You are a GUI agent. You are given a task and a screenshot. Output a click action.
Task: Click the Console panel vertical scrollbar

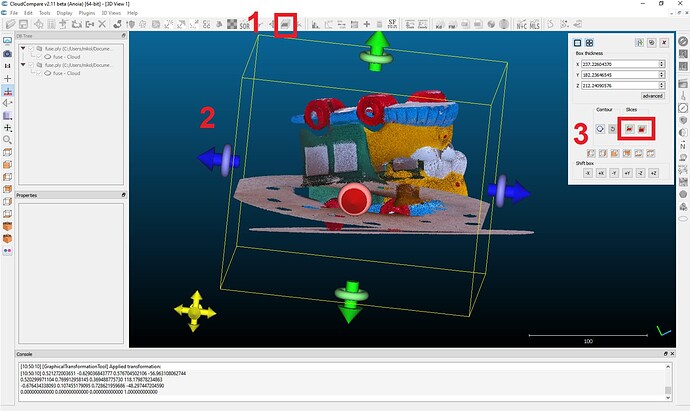tap(668, 382)
